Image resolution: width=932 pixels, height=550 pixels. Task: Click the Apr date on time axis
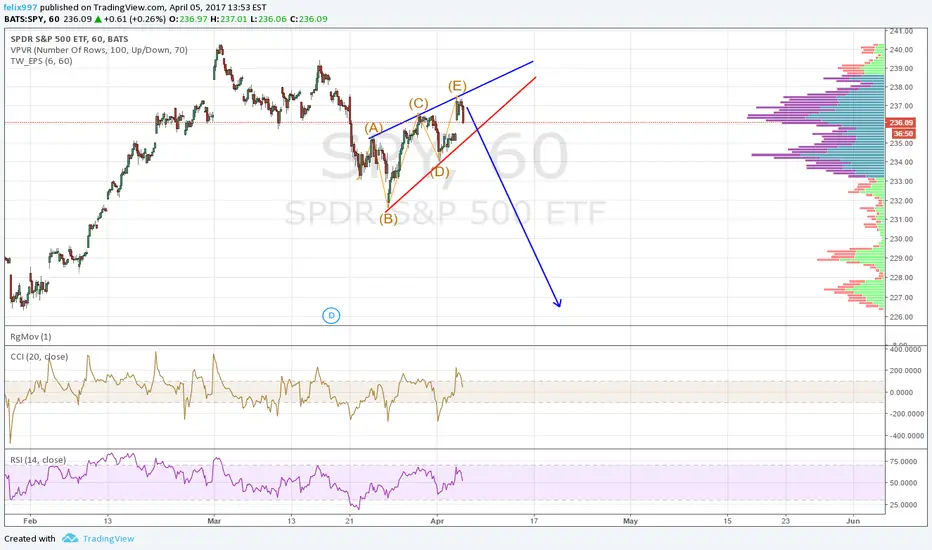tap(437, 521)
